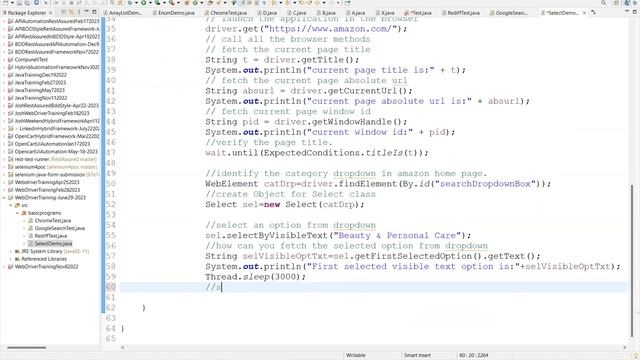This screenshot has height=360, width=640.
Task: Open GoogleSearchTest.java in Package Explorer
Action: pos(60,228)
